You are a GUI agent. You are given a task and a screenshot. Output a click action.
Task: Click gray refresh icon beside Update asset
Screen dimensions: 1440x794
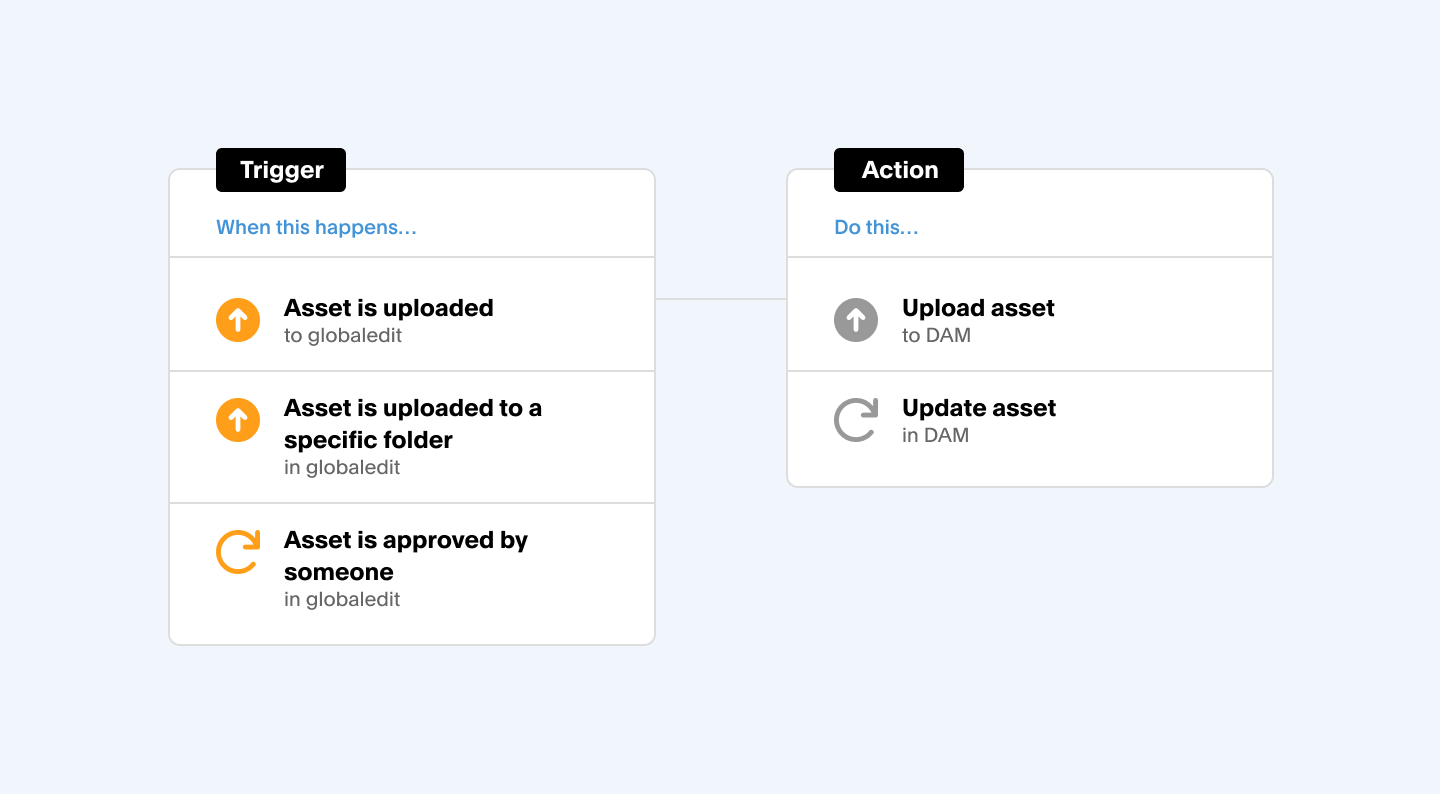coord(856,420)
